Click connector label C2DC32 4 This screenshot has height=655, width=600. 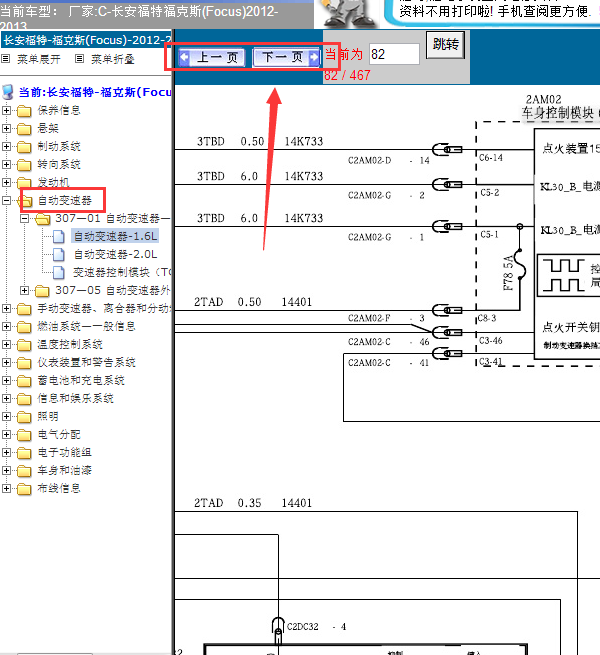coord(316,627)
